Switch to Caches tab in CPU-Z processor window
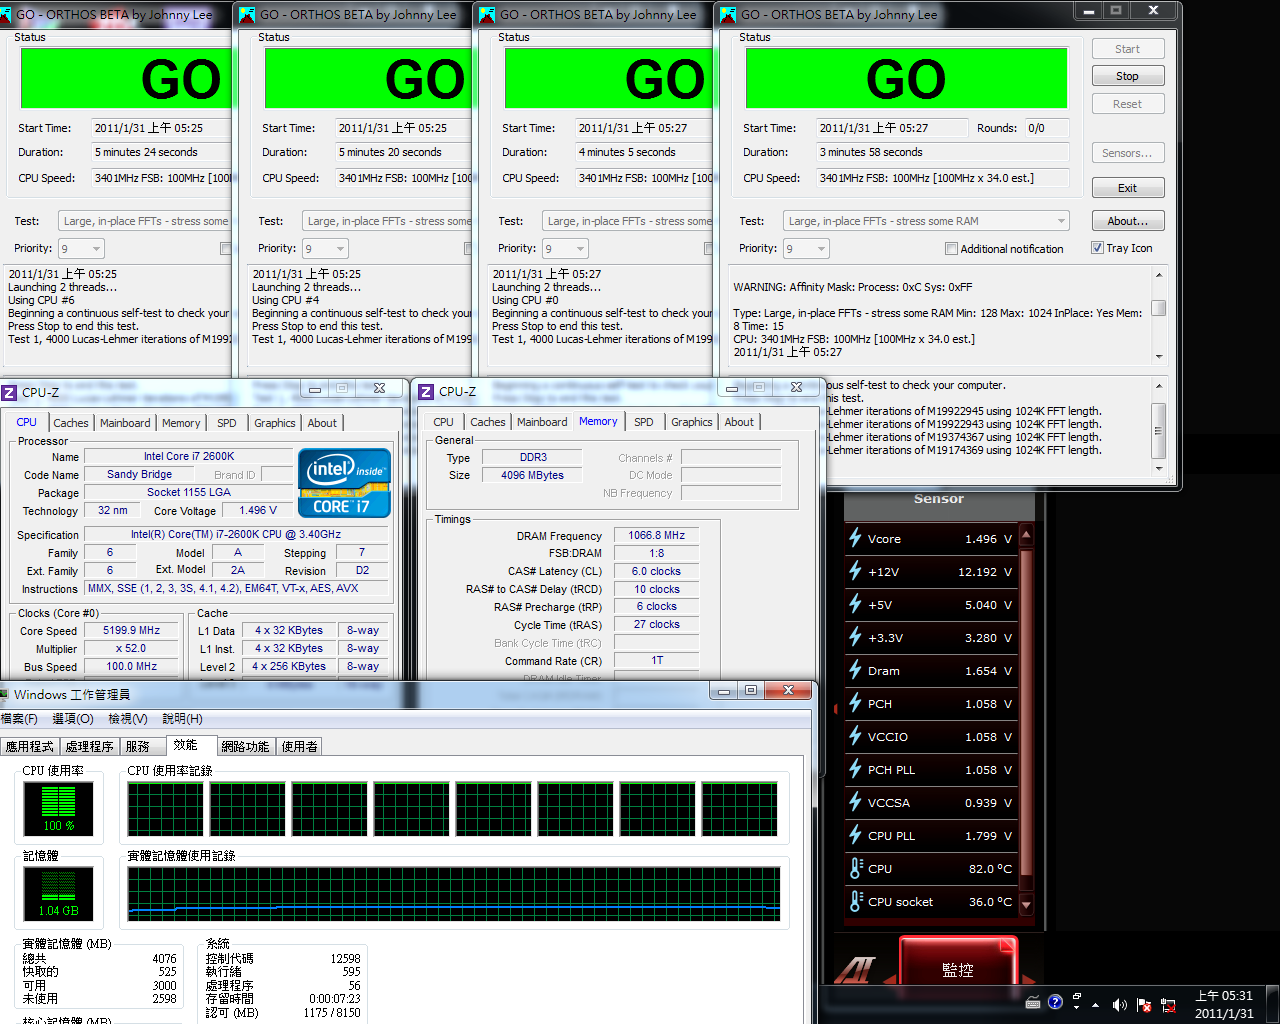Image resolution: width=1280 pixels, height=1024 pixels. (x=71, y=423)
